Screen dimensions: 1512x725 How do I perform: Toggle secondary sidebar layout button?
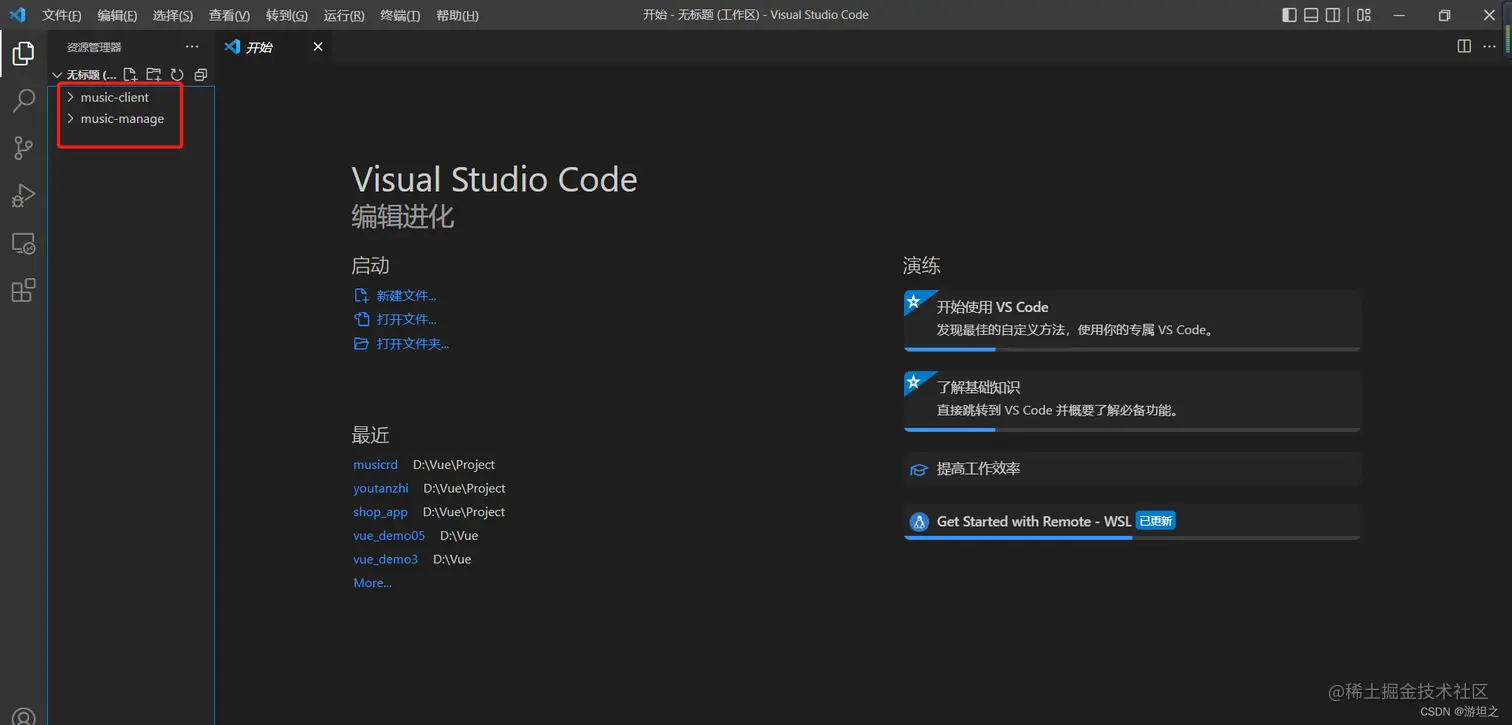click(1333, 15)
